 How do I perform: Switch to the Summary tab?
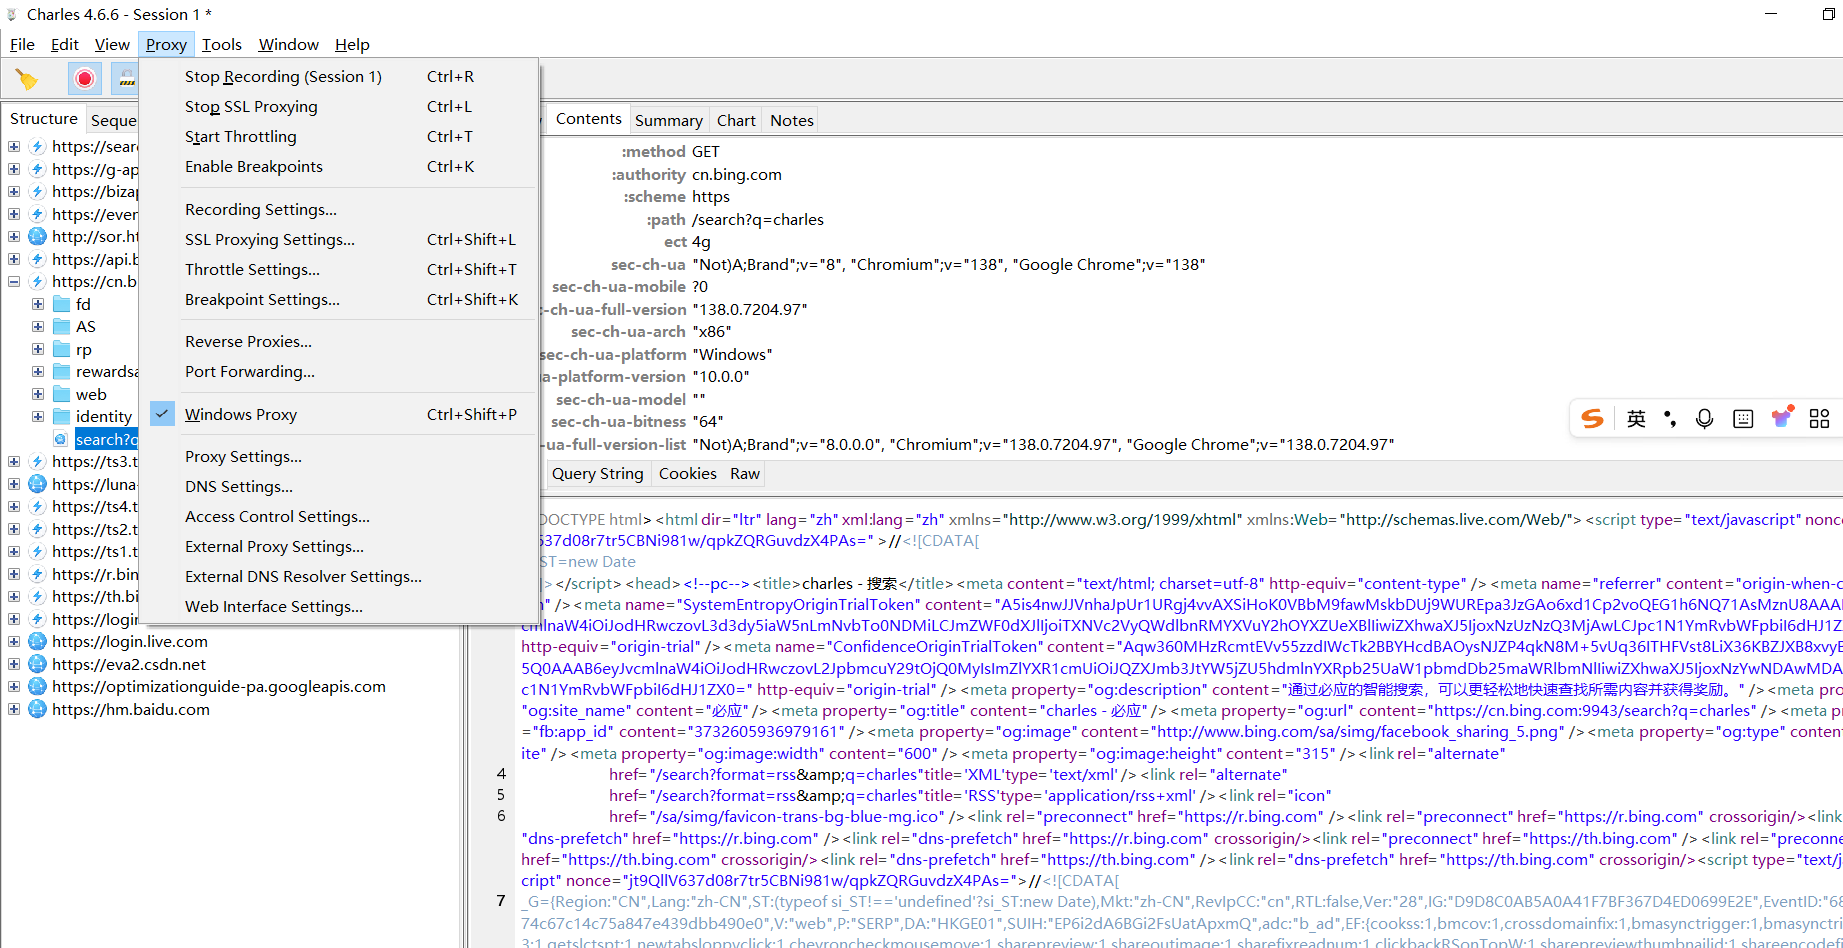pyautogui.click(x=668, y=120)
